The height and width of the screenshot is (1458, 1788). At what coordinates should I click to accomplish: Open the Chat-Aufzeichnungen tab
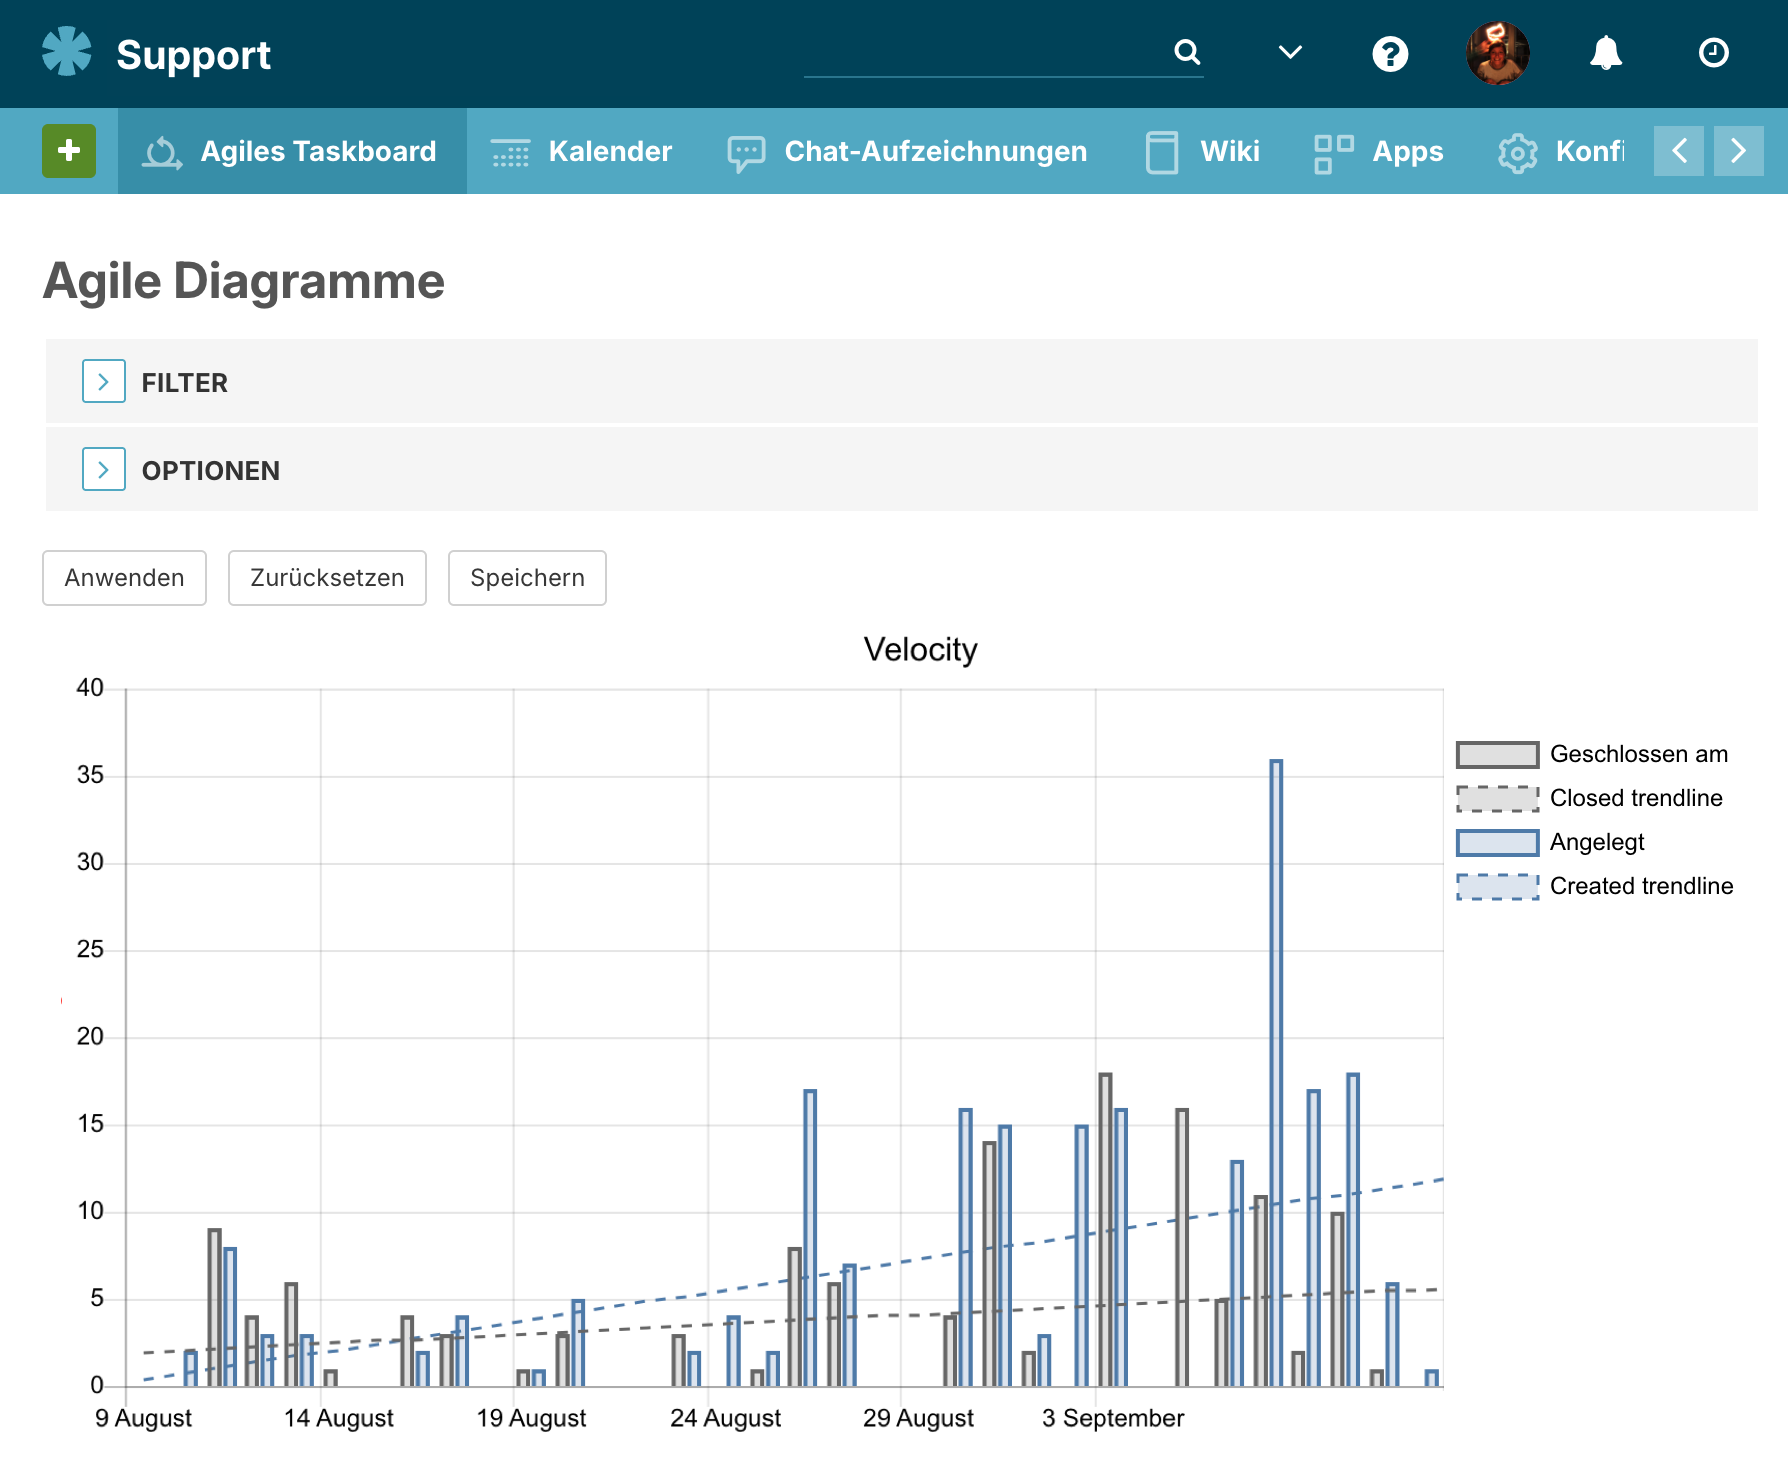point(907,151)
